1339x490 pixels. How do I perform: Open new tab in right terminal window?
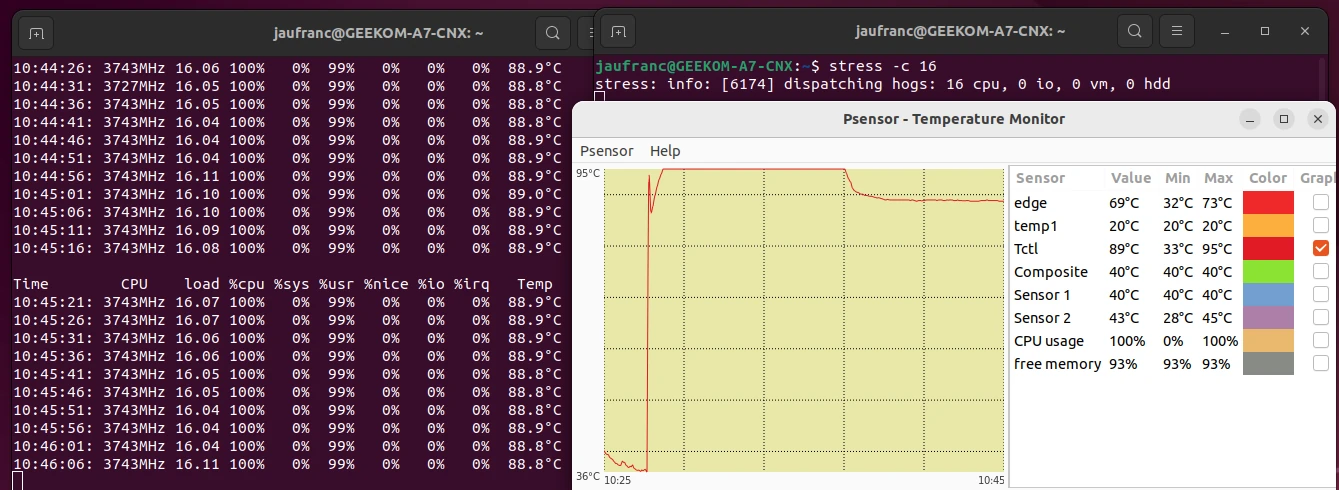tap(619, 32)
